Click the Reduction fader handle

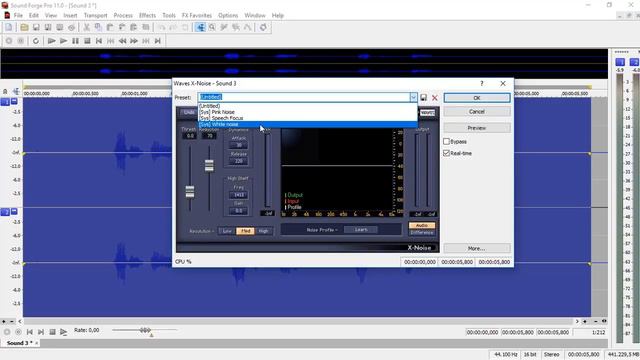(x=209, y=165)
